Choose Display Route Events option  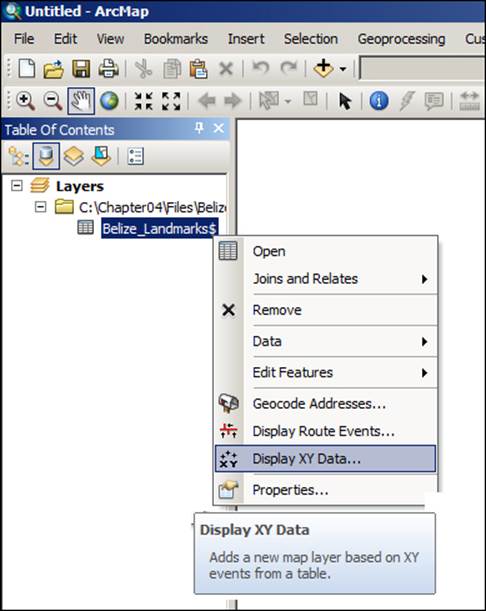(325, 431)
